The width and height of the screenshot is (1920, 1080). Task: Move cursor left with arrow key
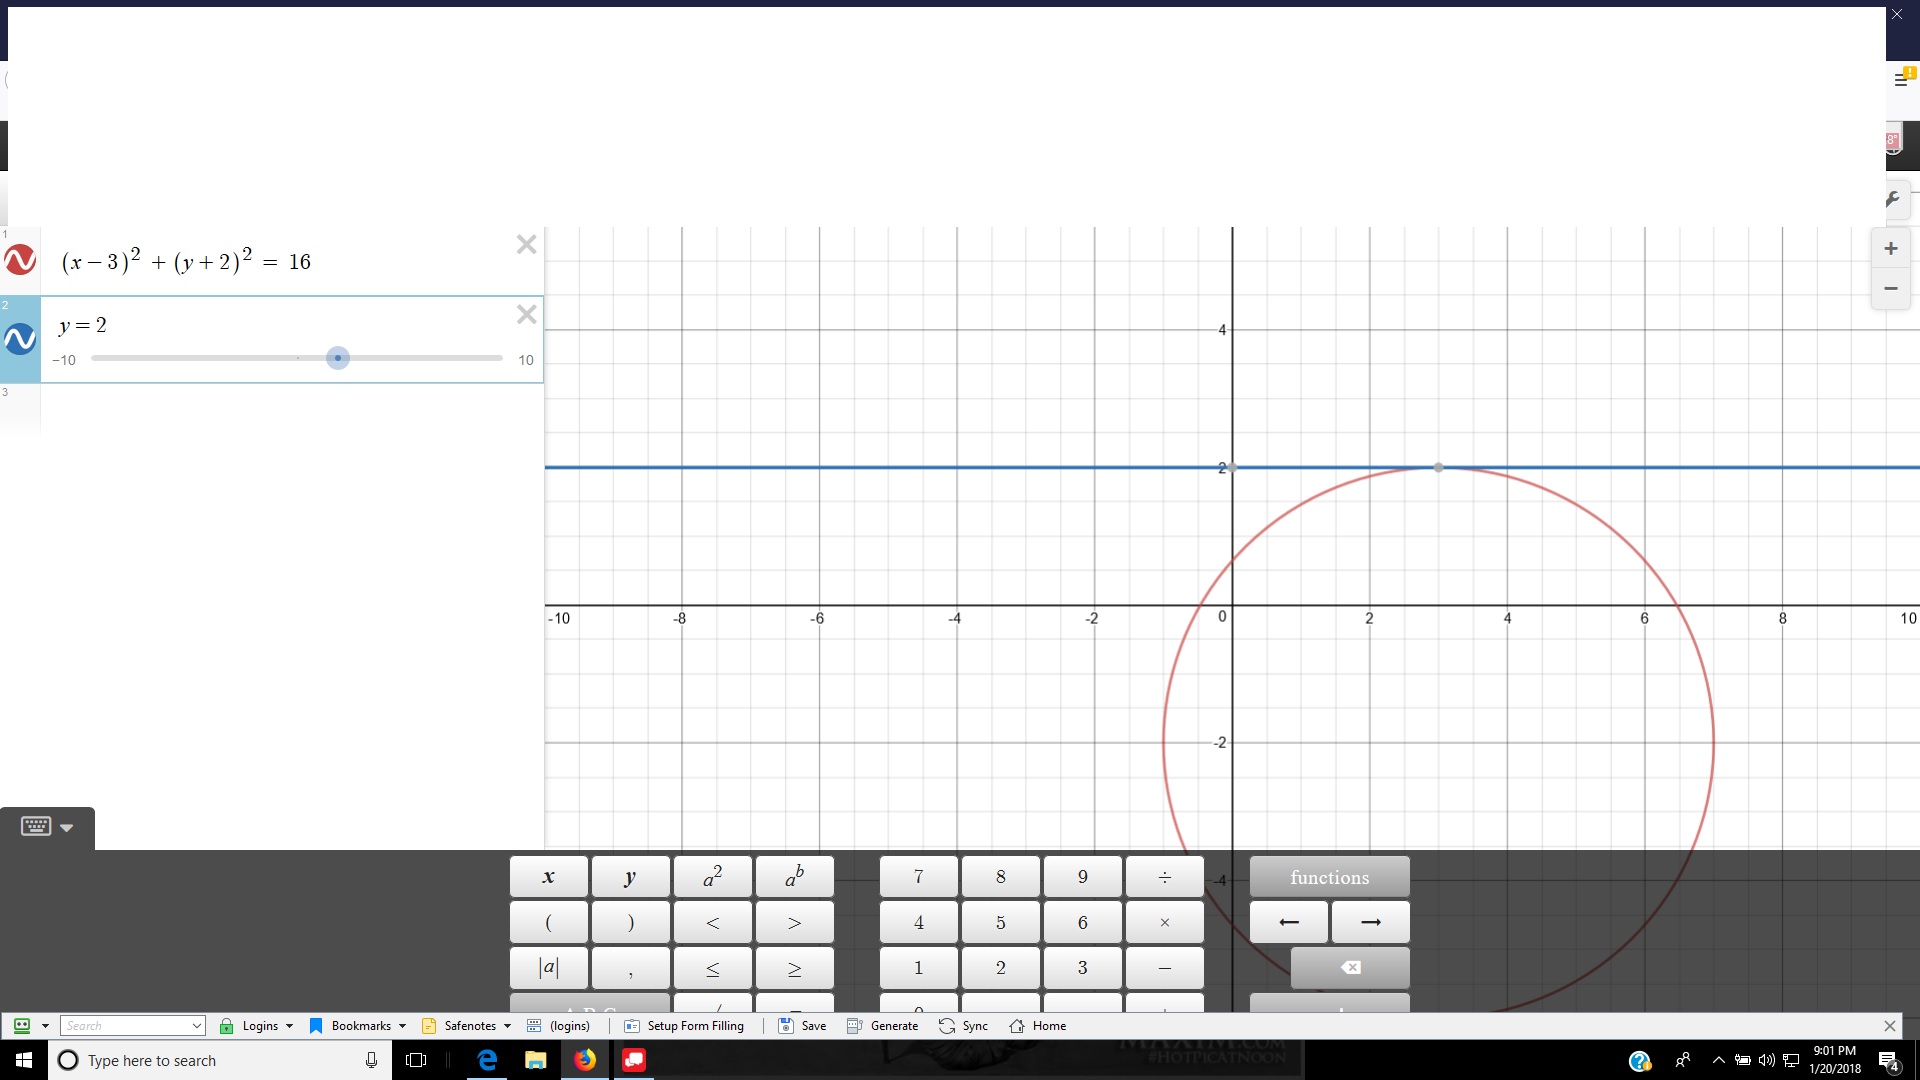tap(1289, 922)
